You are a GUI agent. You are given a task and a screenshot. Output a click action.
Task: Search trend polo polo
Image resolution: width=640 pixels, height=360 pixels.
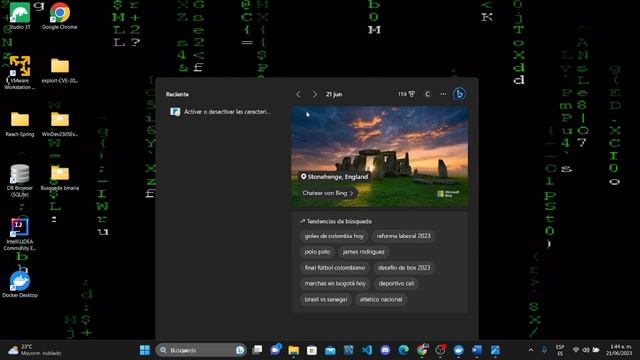pyautogui.click(x=317, y=252)
